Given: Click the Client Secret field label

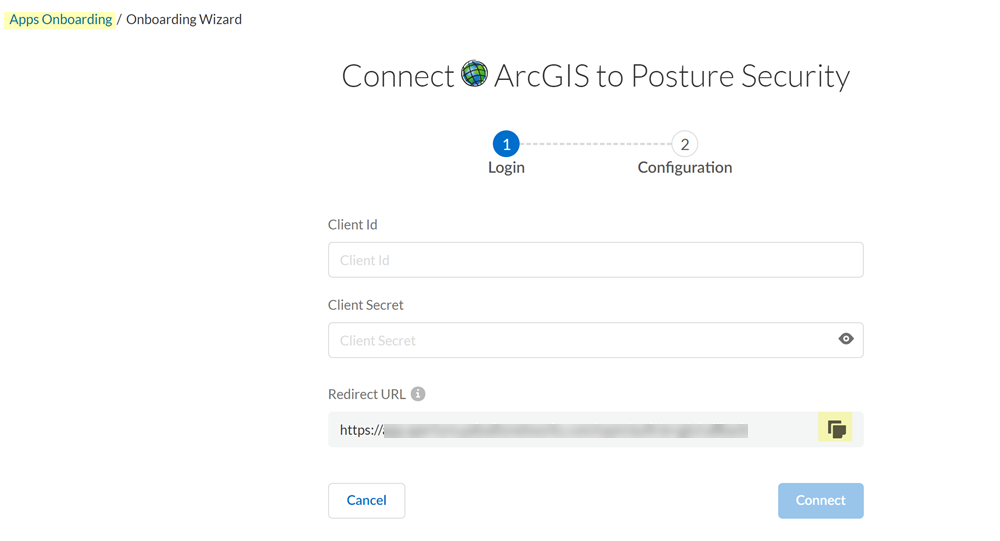Looking at the screenshot, I should [x=366, y=305].
